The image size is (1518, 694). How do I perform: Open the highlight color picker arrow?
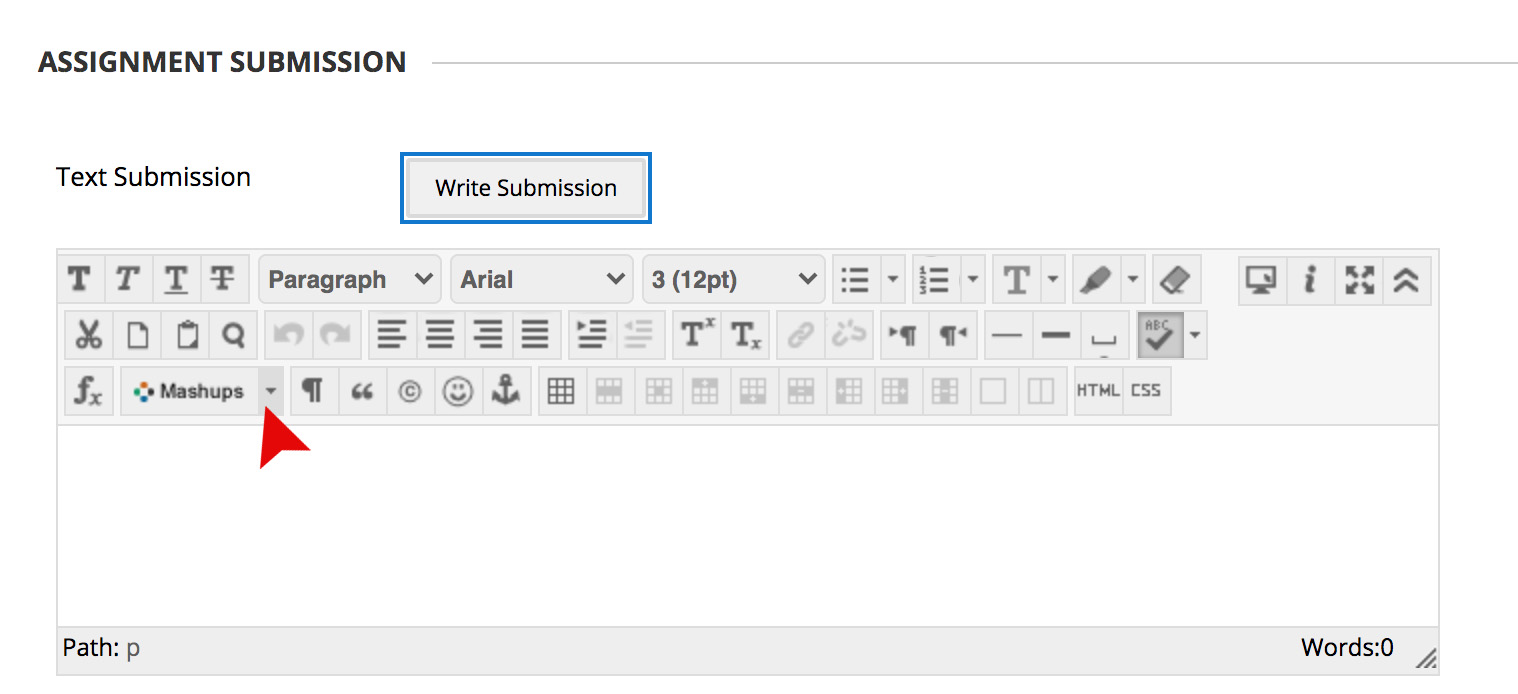[x=1132, y=280]
